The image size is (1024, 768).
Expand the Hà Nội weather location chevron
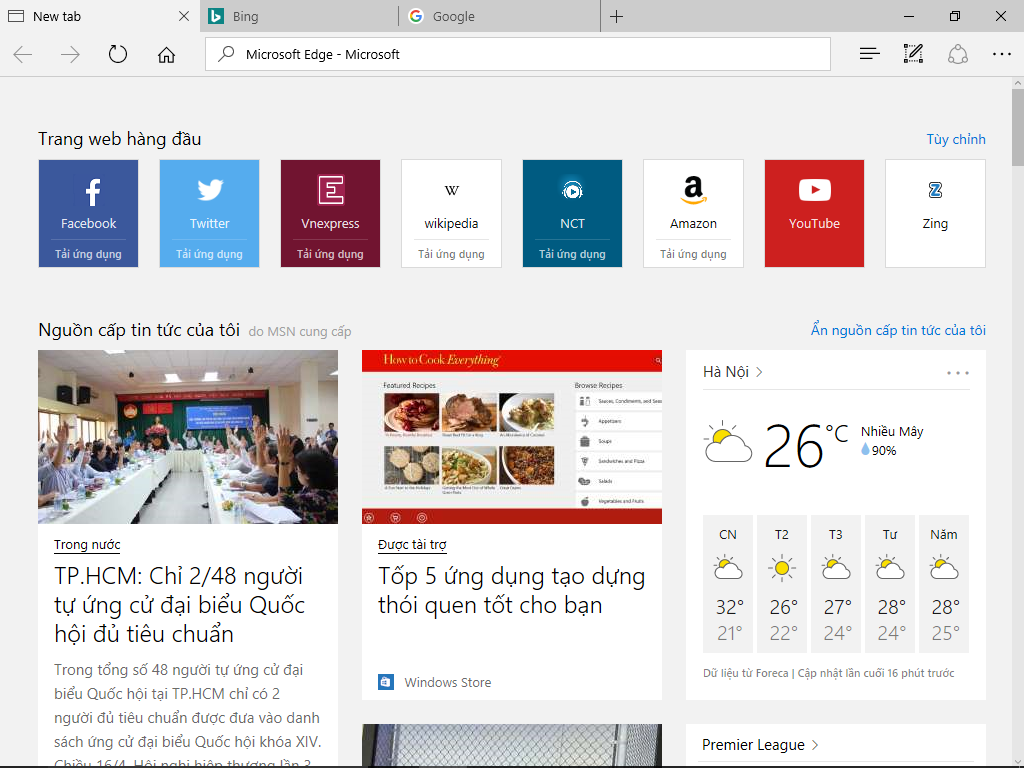click(759, 372)
